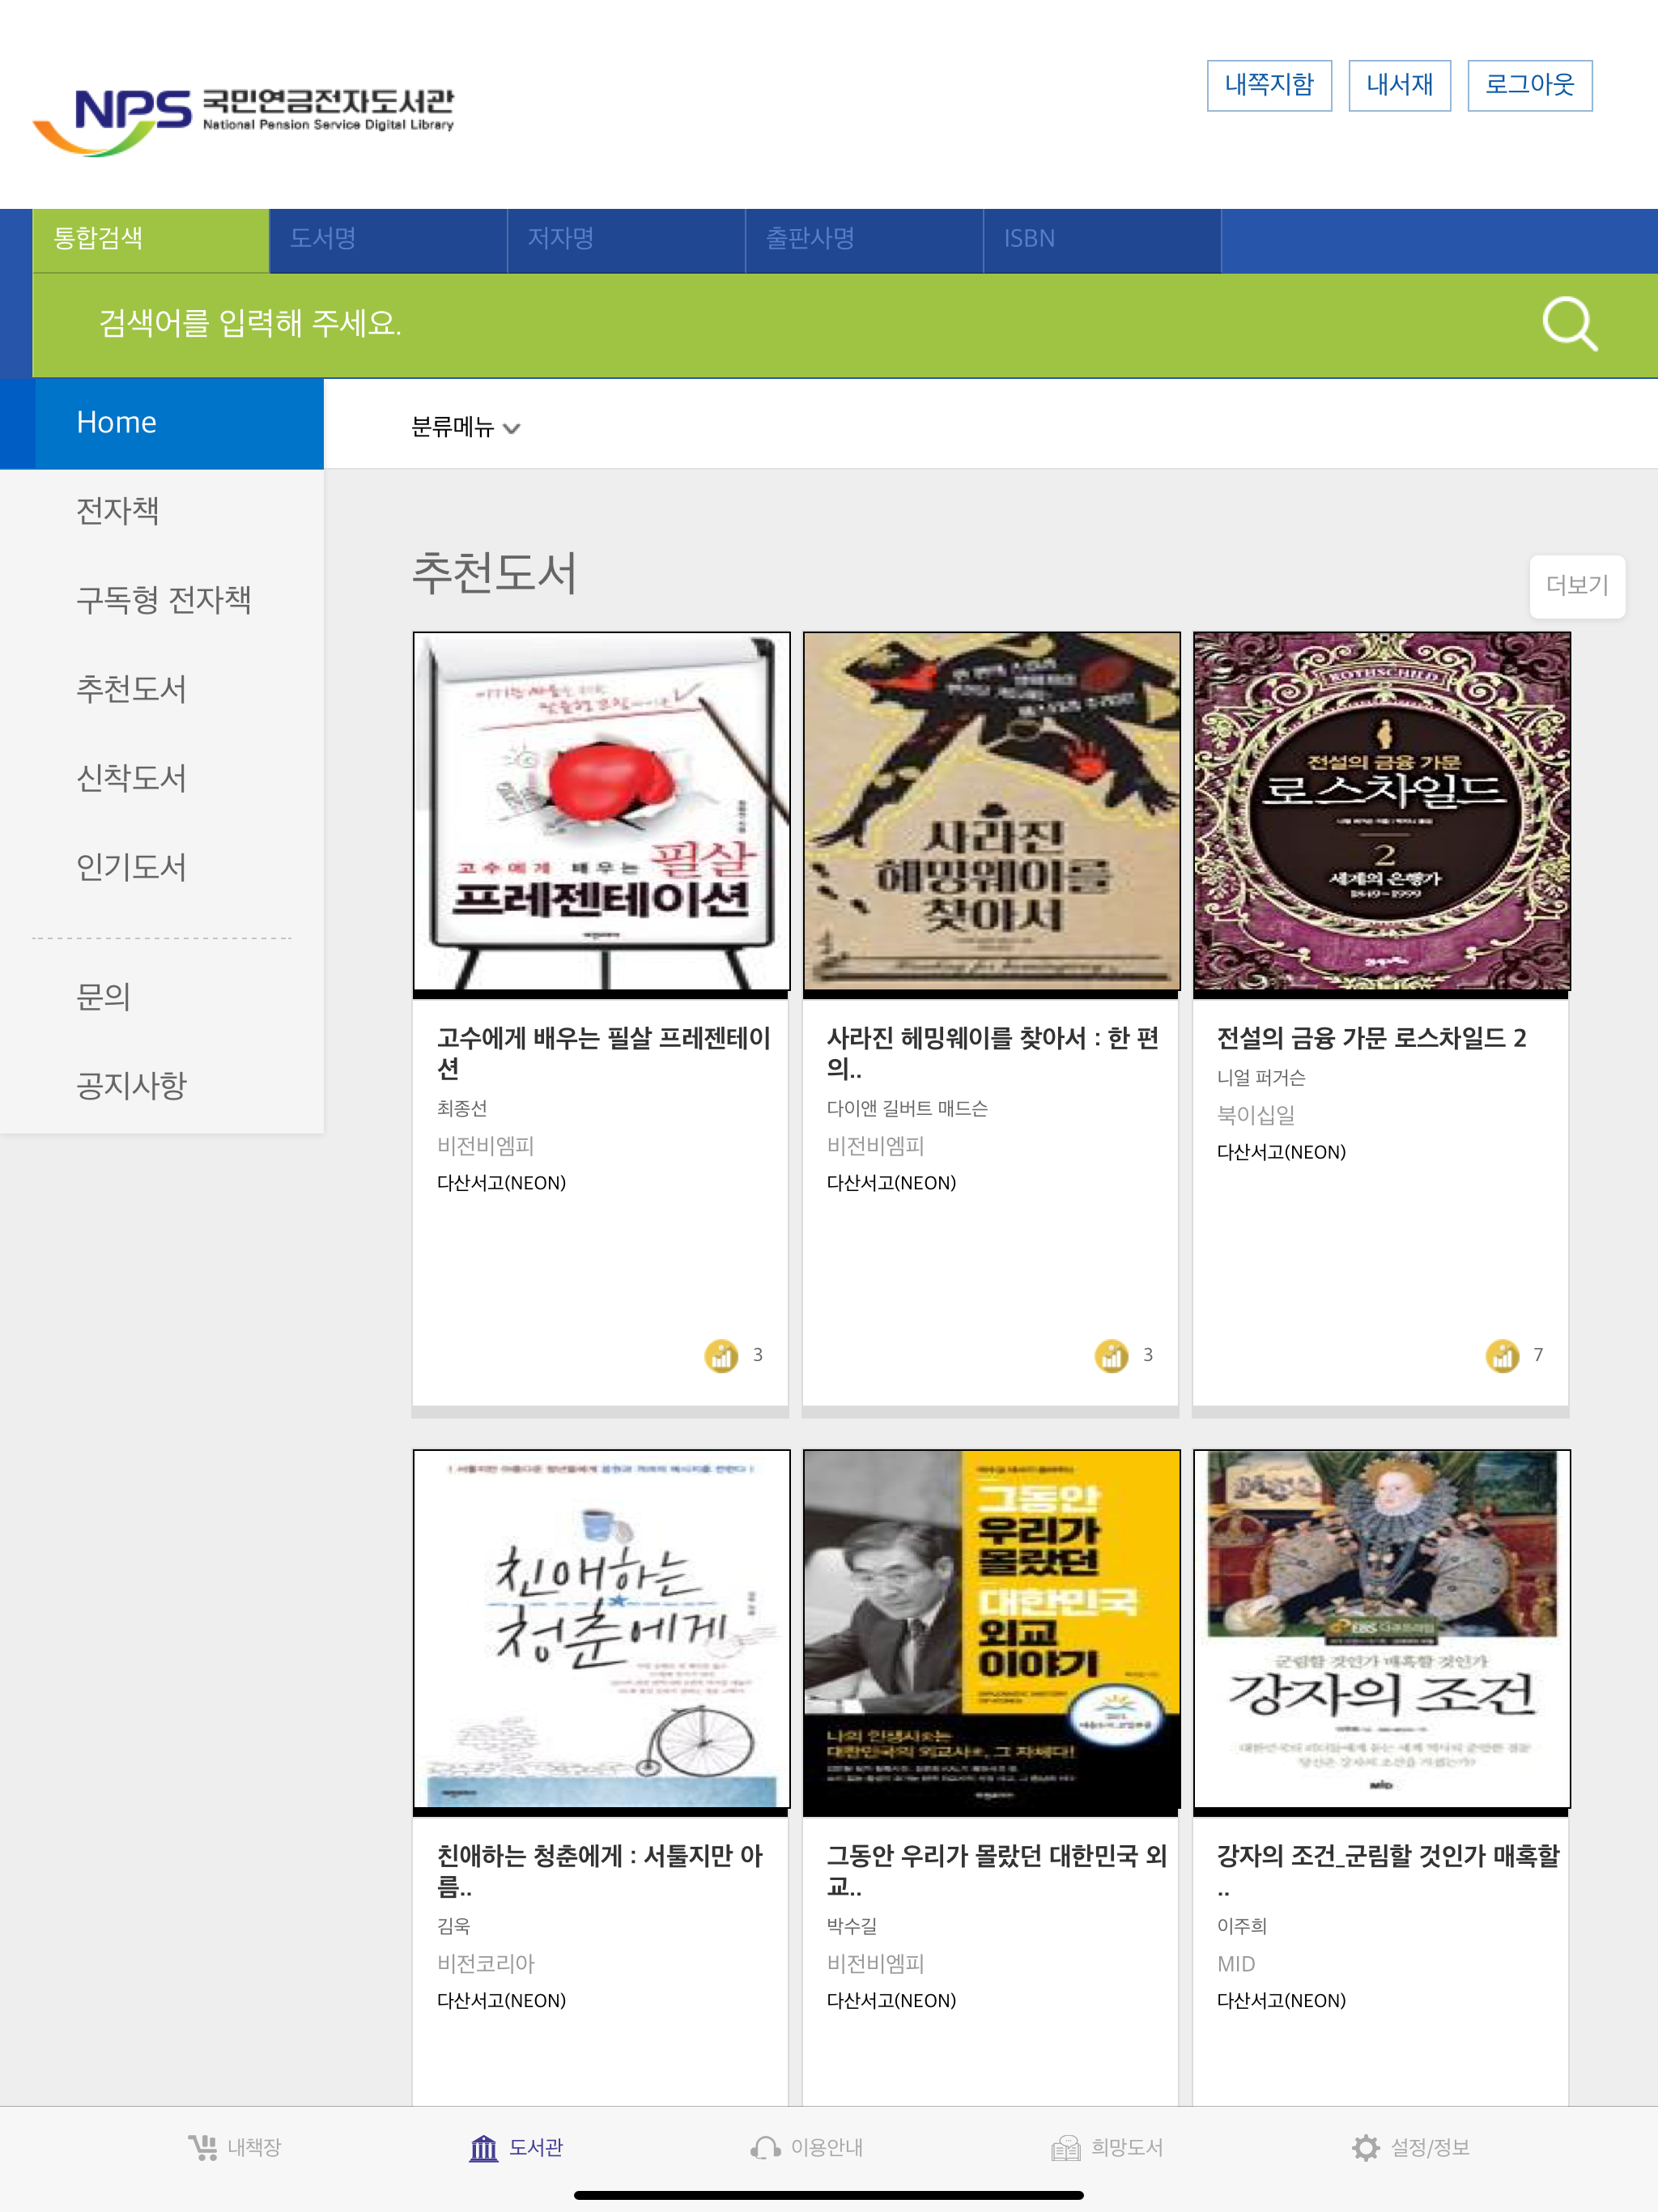Click title 전설의 금융 가문 로스차일드 2
Viewport: 1658px width, 2212px height.
pyautogui.click(x=1371, y=1038)
